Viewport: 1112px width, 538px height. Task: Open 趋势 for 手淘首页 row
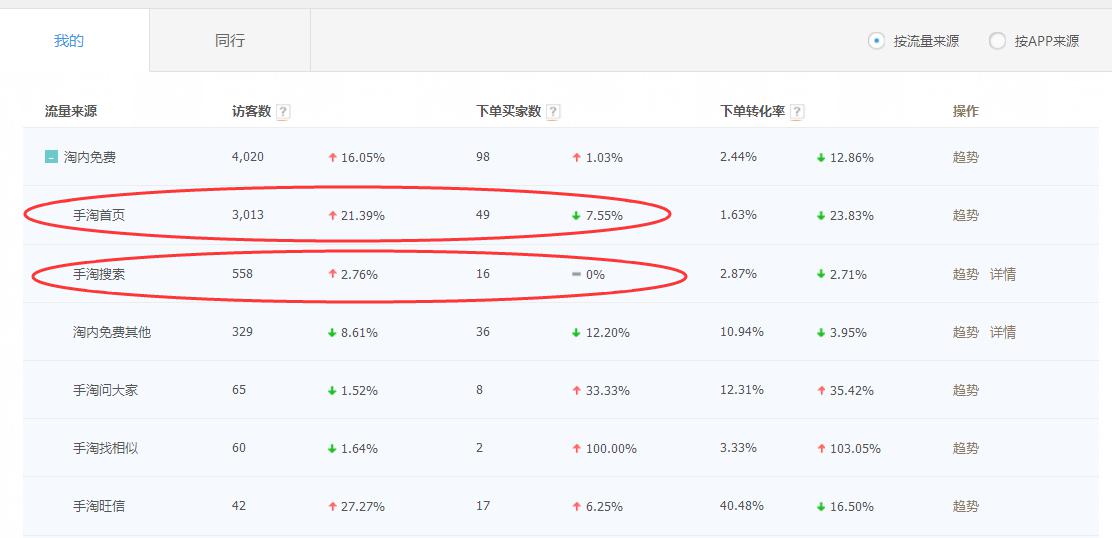[965, 215]
